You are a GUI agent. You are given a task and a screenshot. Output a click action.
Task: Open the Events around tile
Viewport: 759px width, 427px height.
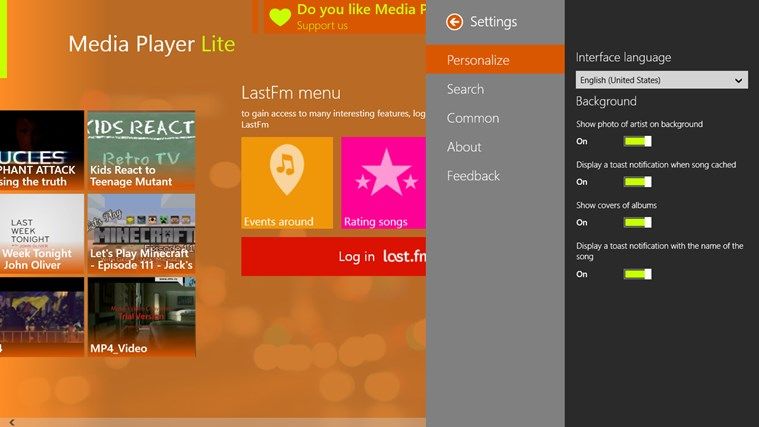pyautogui.click(x=287, y=183)
